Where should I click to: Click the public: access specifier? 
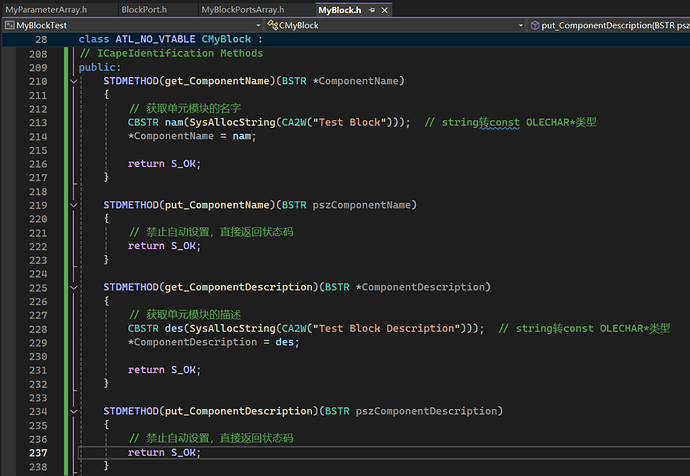(99, 67)
